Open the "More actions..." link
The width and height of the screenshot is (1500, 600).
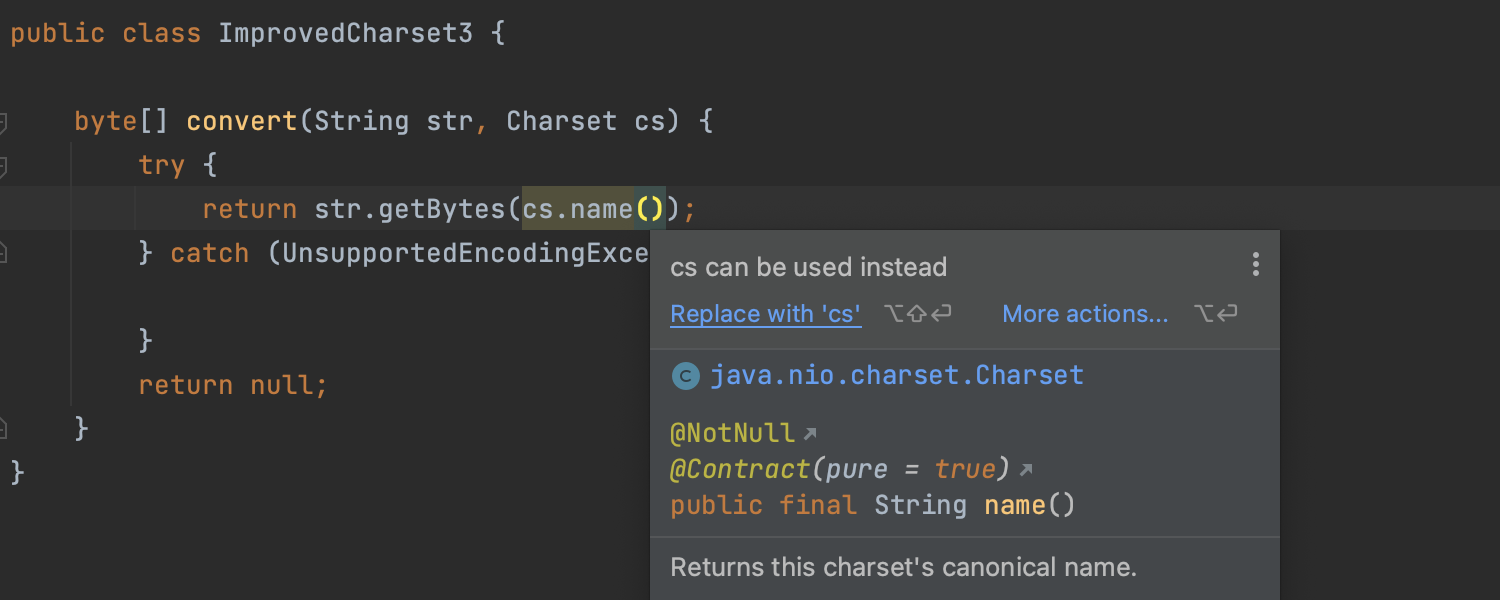[x=1085, y=314]
